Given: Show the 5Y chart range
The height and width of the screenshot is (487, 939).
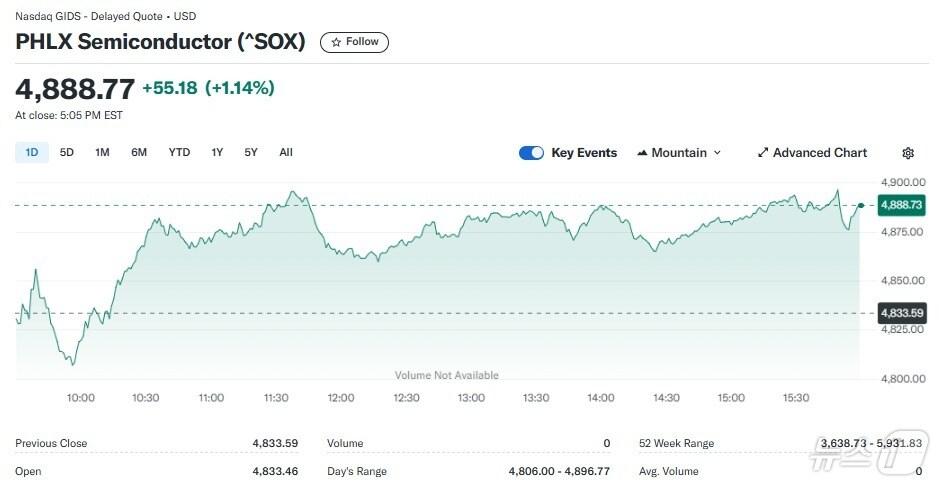Looking at the screenshot, I should click(x=251, y=152).
